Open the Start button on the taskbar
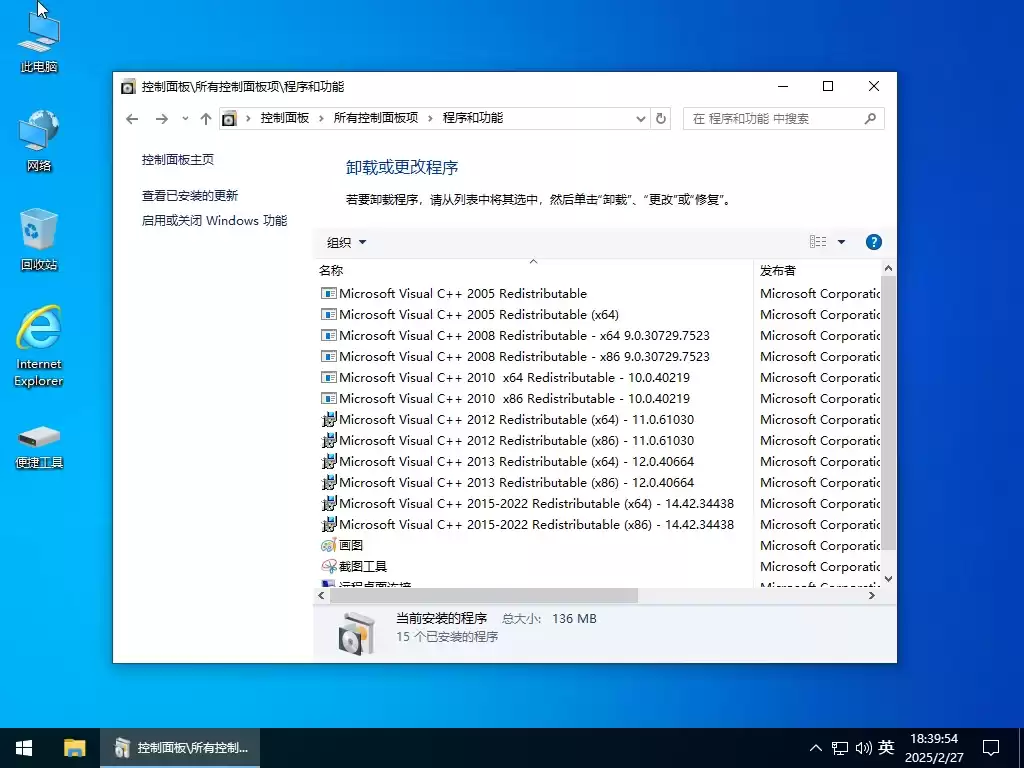 pyautogui.click(x=23, y=747)
